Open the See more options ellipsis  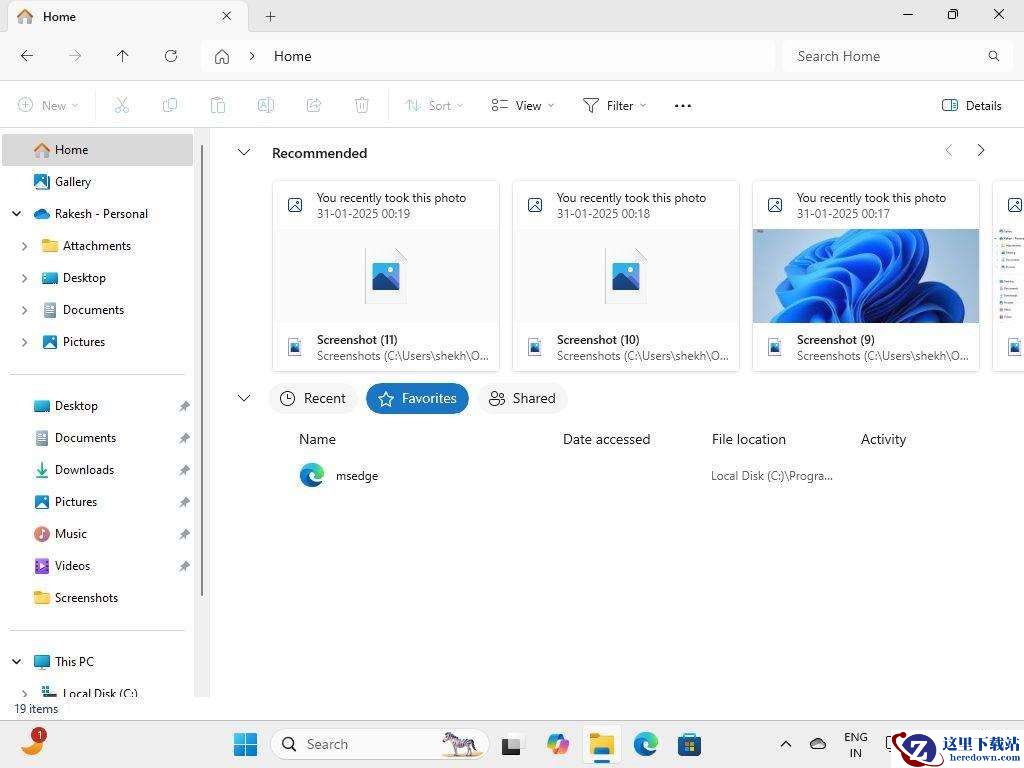tap(682, 106)
